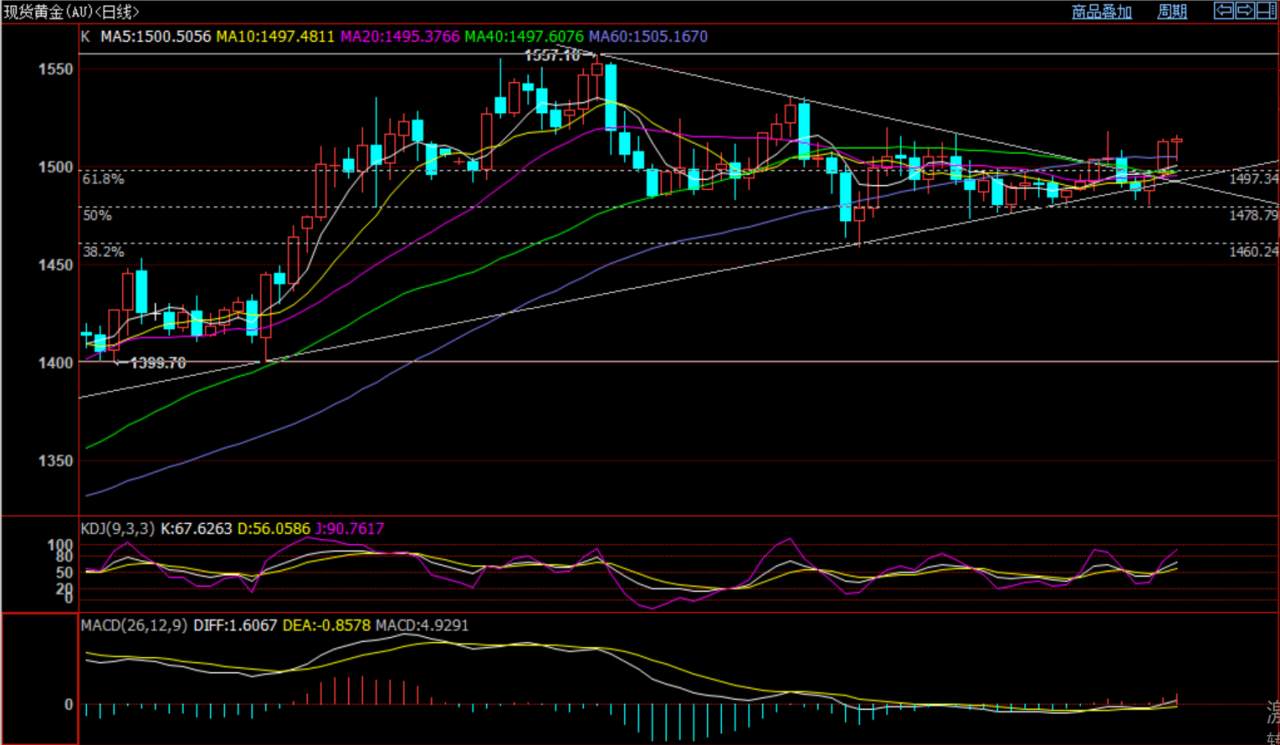Click the 1478.79 price level label
Viewport: 1280px width, 745px height.
tap(1254, 215)
